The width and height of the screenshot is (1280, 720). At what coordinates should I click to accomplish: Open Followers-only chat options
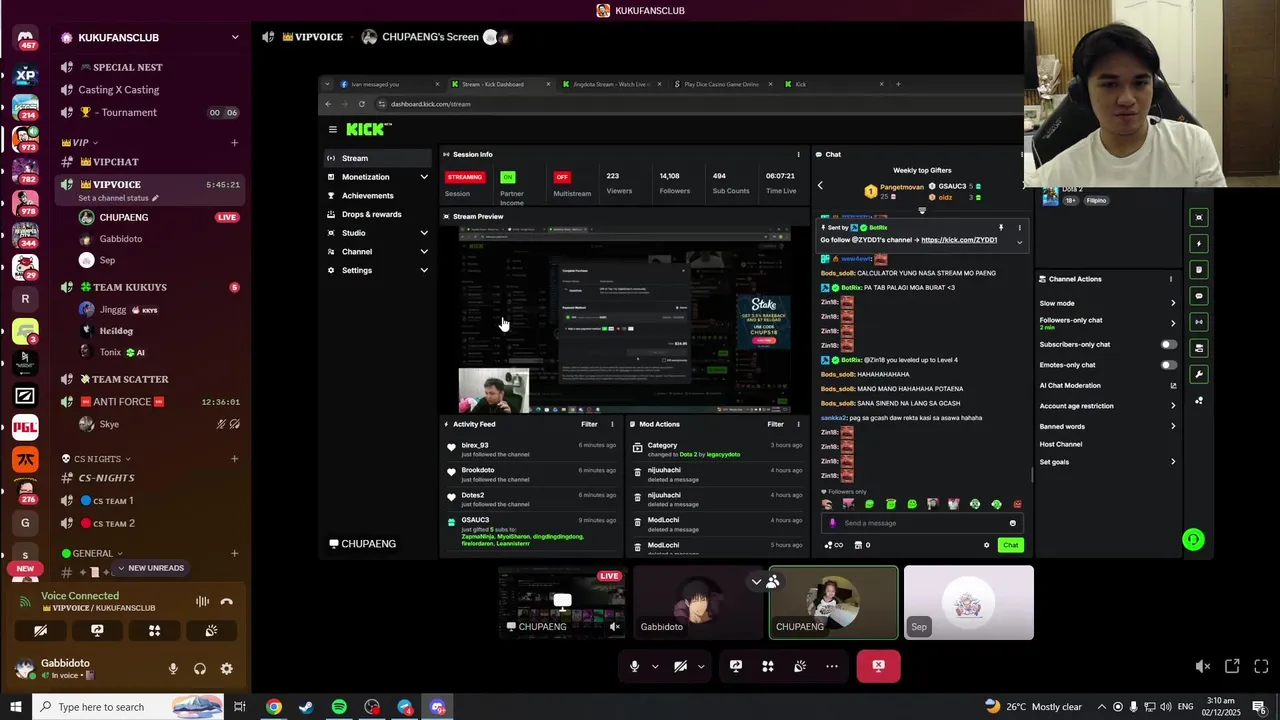(x=1107, y=323)
